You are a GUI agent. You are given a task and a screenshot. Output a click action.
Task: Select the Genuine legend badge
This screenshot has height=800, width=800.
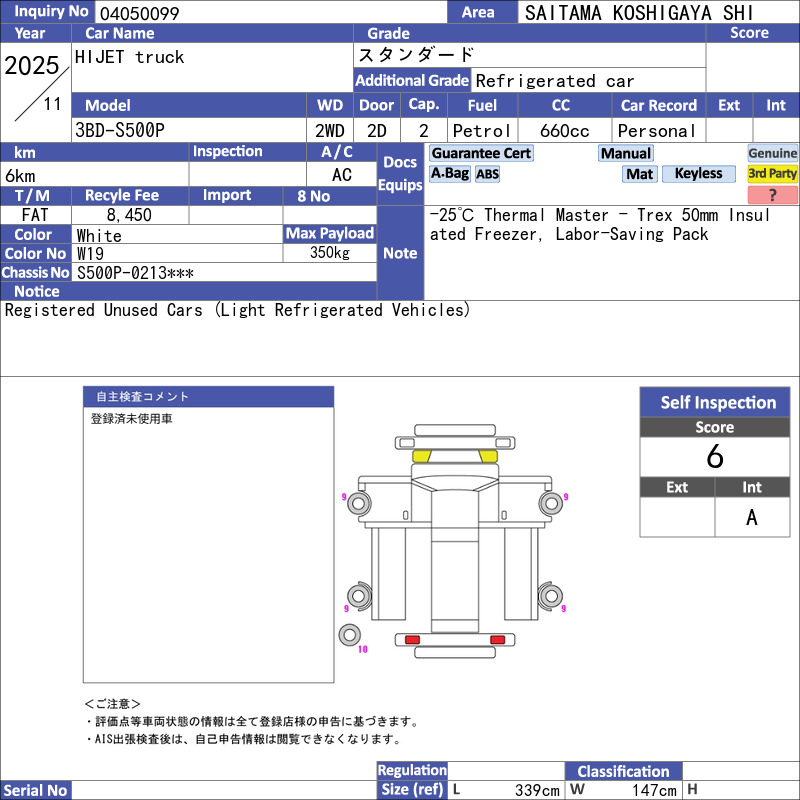[x=772, y=153]
